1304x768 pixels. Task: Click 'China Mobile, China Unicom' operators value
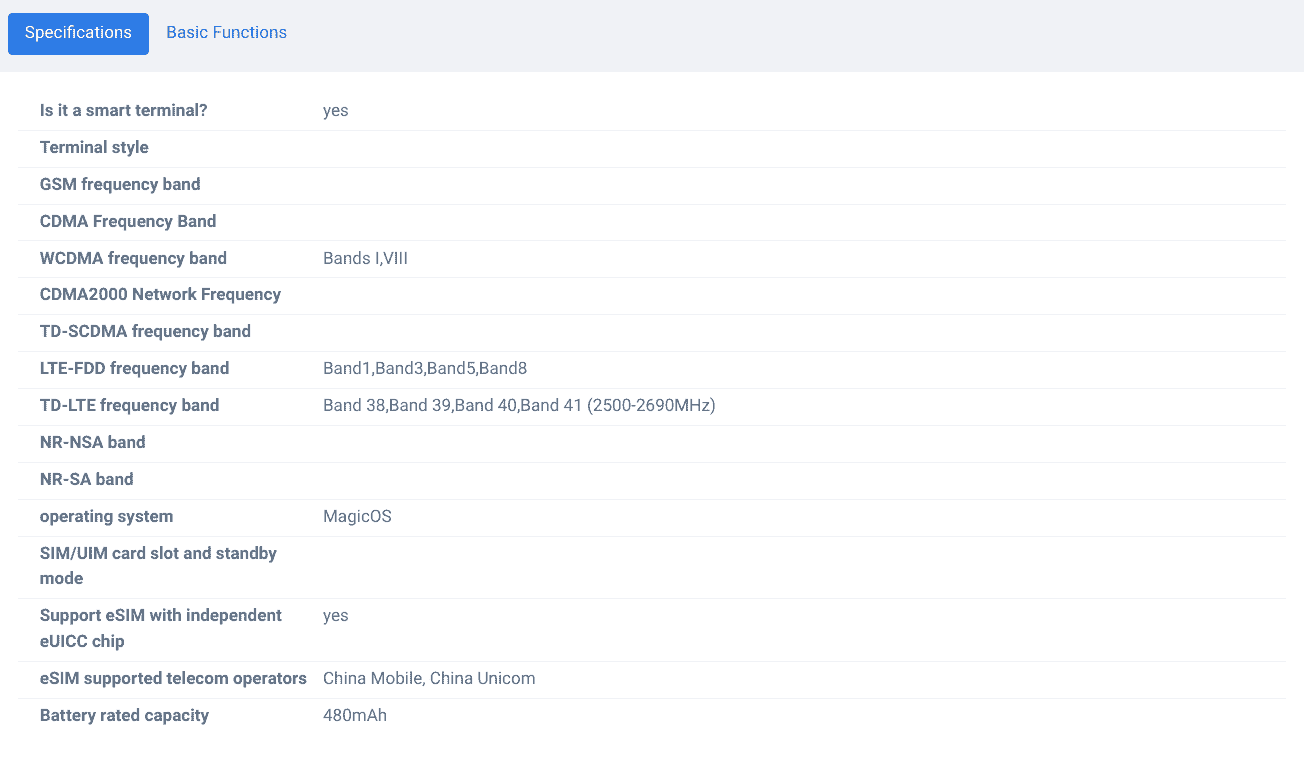coord(429,679)
